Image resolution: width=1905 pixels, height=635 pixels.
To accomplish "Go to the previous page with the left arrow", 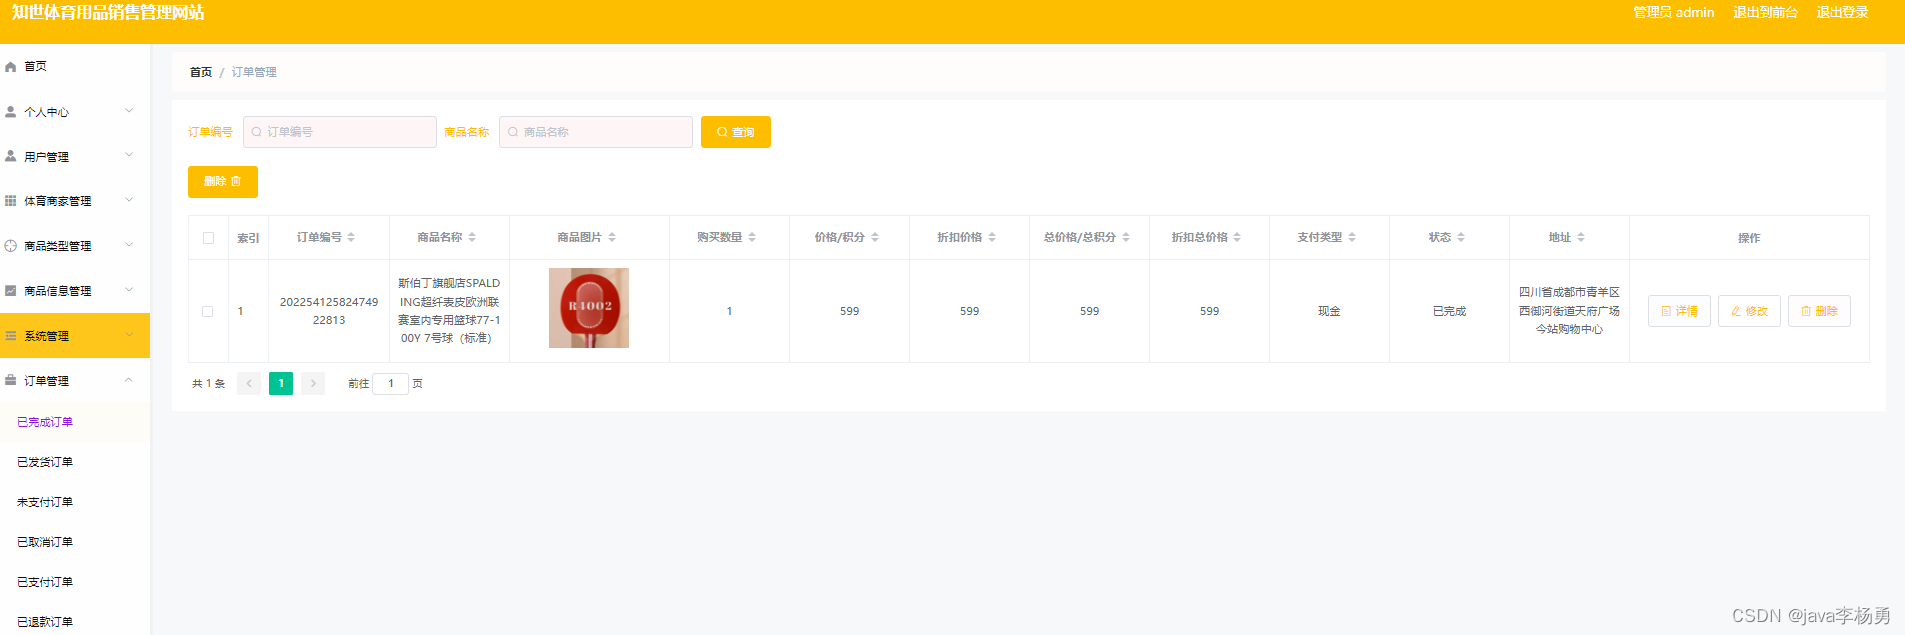I will pyautogui.click(x=249, y=383).
